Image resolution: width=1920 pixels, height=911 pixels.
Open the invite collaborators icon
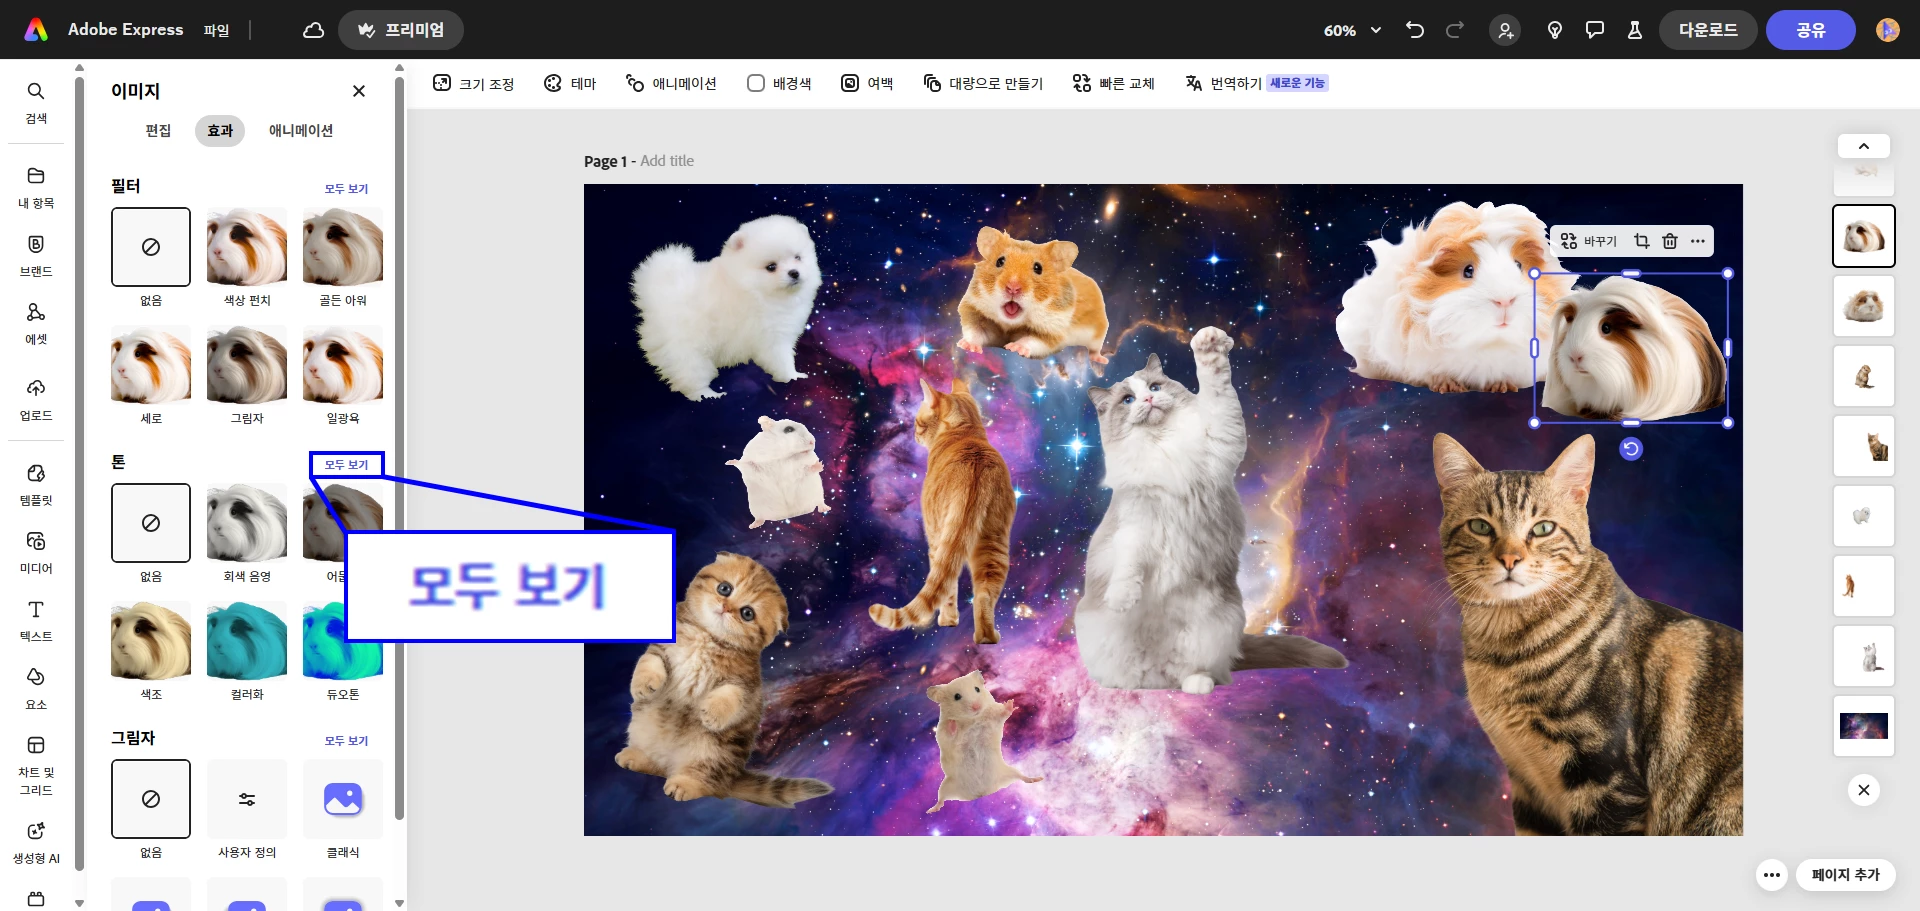[1505, 30]
